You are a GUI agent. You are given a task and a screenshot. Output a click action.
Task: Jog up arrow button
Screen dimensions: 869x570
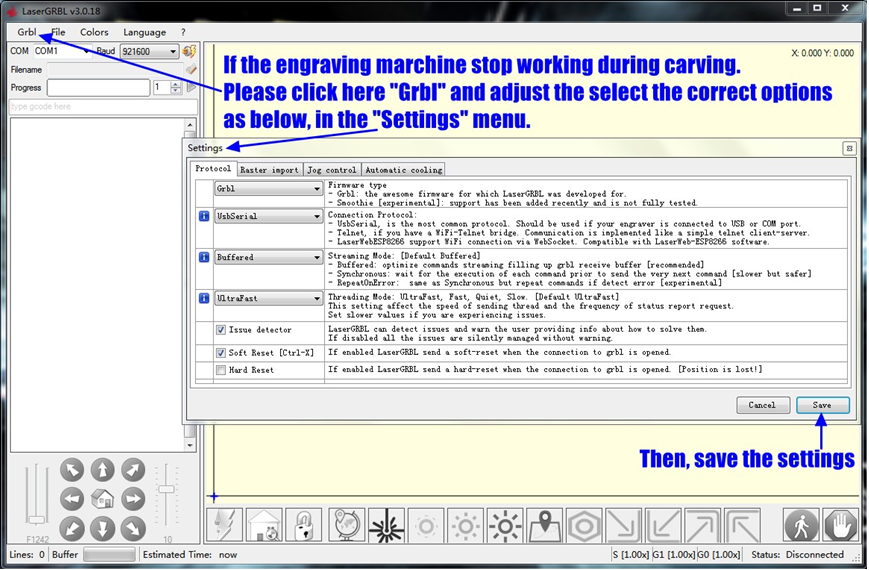tap(103, 470)
